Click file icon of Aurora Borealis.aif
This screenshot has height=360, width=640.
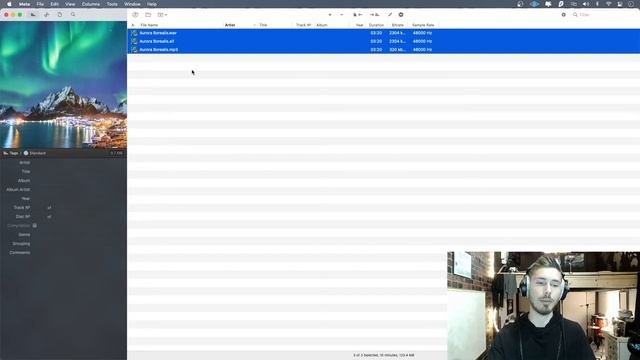[134, 41]
